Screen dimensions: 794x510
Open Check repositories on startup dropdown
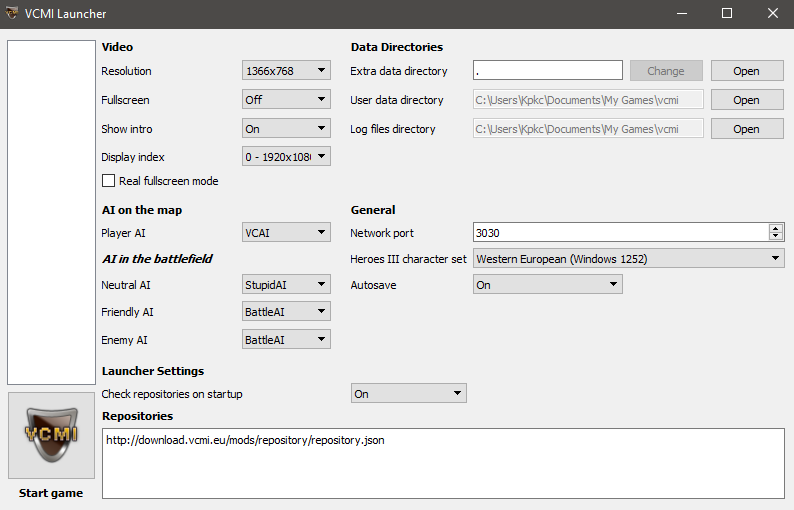pyautogui.click(x=408, y=394)
